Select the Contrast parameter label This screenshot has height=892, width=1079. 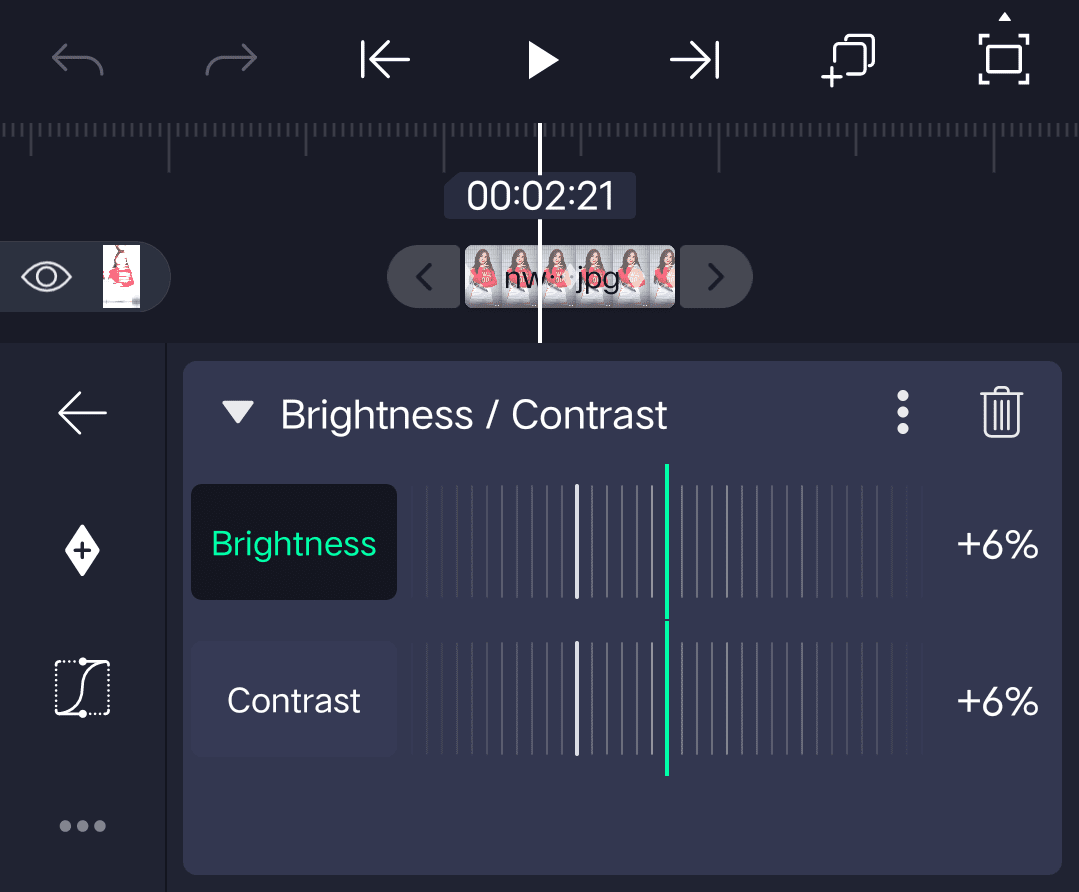click(294, 700)
